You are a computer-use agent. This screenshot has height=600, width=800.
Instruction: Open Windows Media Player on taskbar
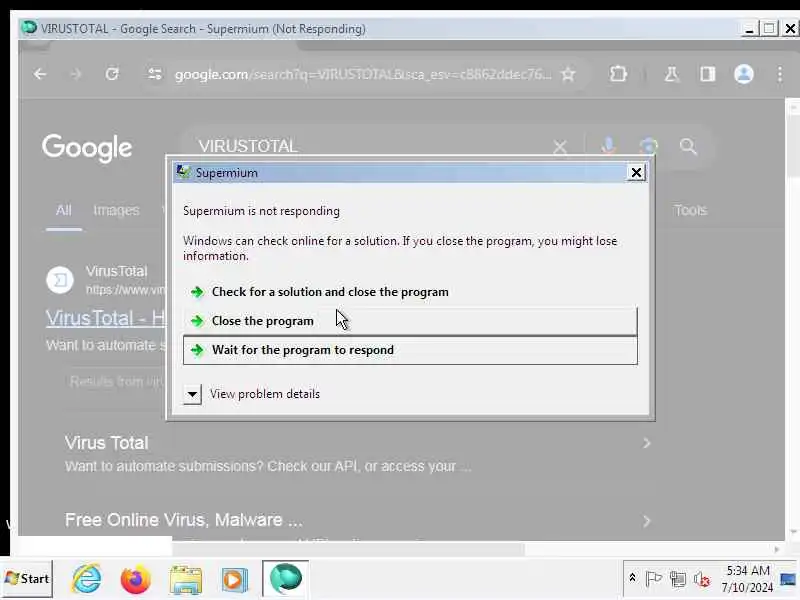click(234, 580)
